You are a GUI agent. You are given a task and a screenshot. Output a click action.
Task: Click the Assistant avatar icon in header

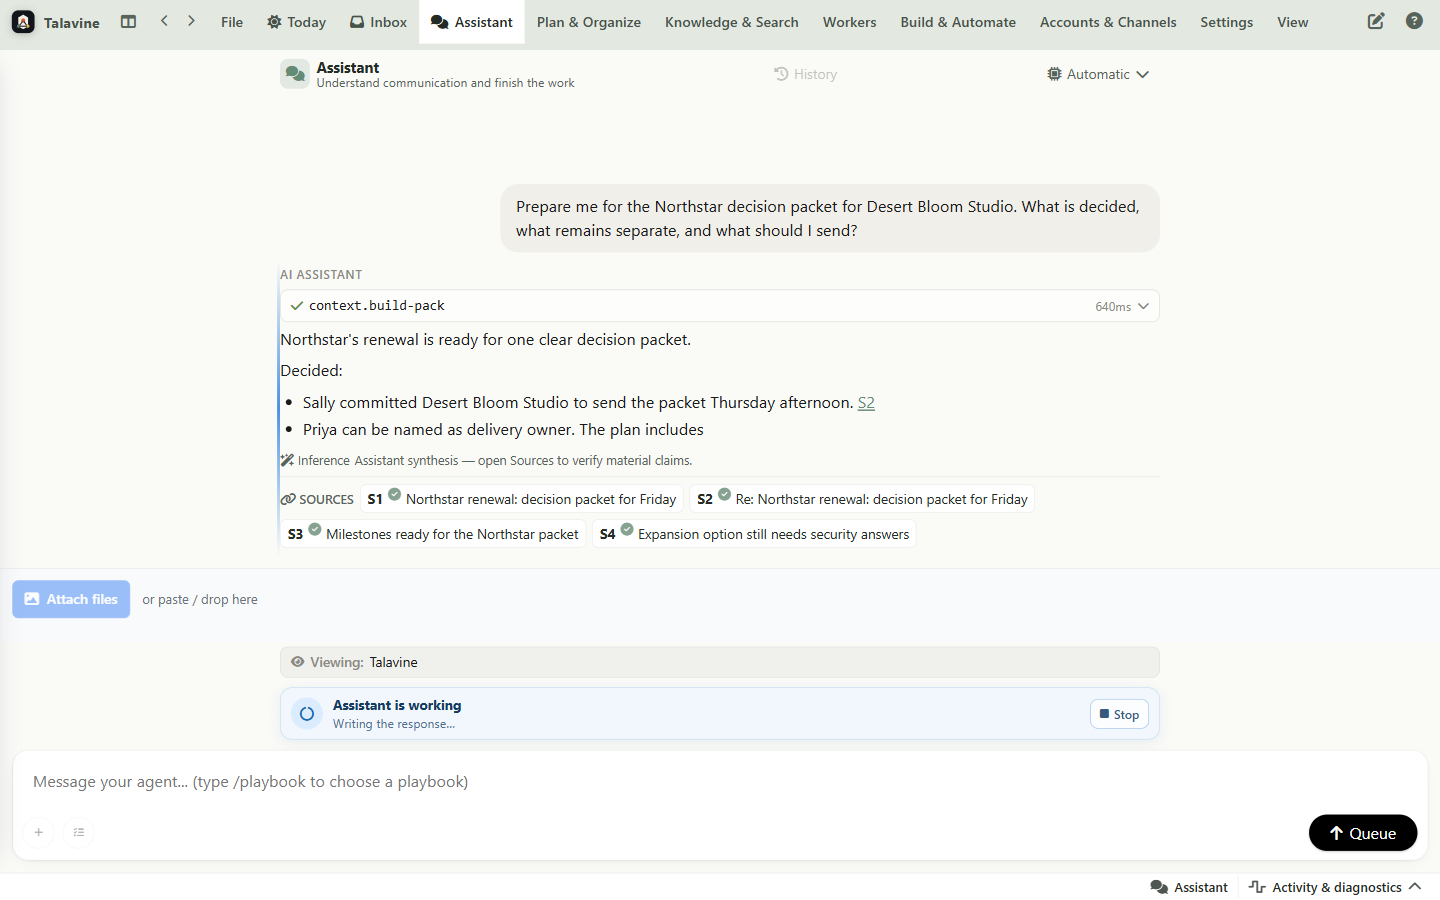pos(295,74)
